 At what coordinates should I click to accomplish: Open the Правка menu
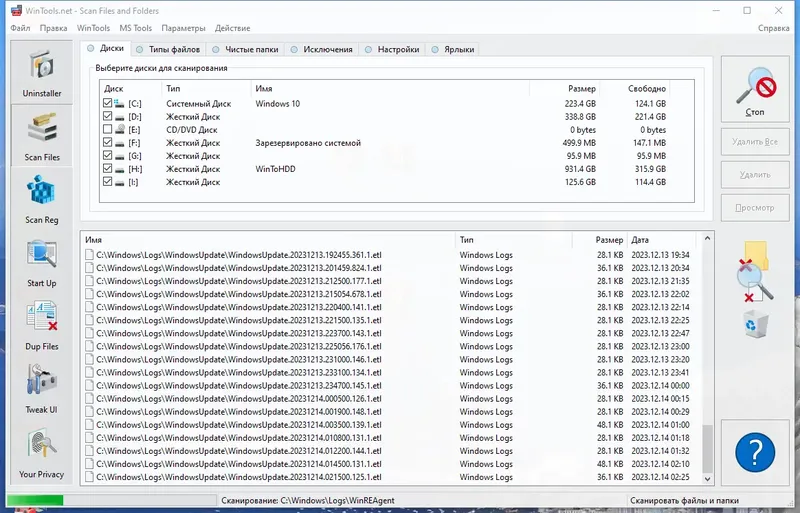pyautogui.click(x=54, y=28)
